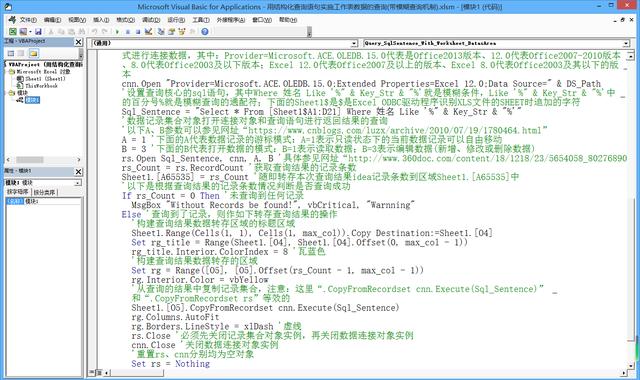The image size is (640, 380).
Task: Open Project Explorer toolbar icon
Action: (161, 31)
